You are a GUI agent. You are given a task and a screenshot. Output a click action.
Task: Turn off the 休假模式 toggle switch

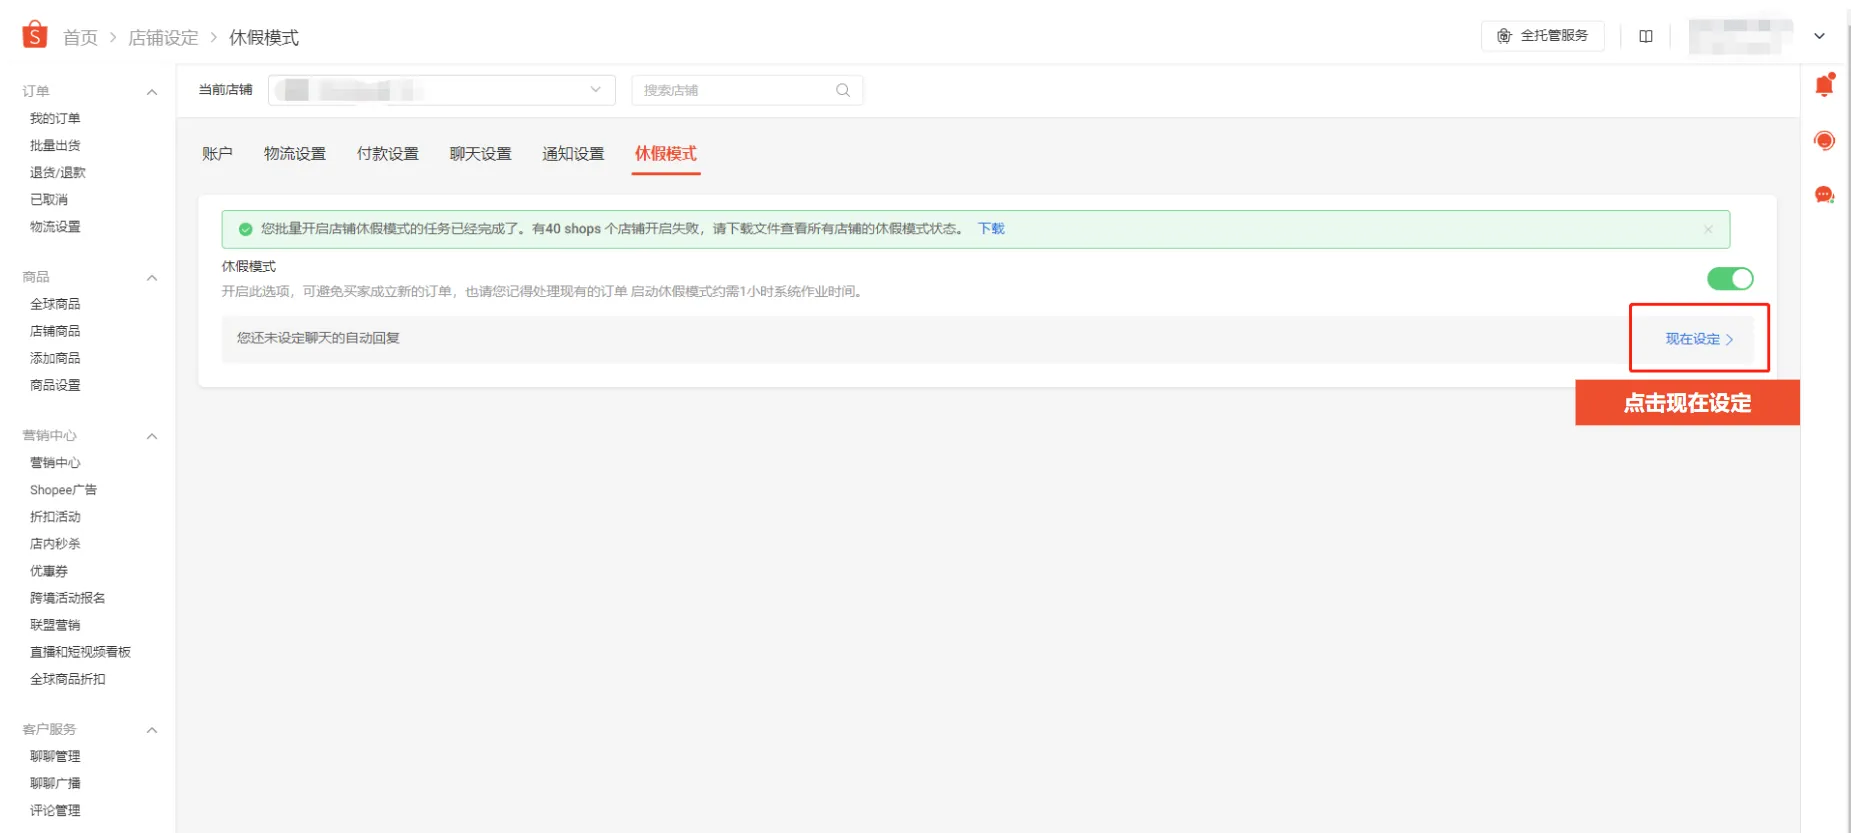tap(1730, 279)
